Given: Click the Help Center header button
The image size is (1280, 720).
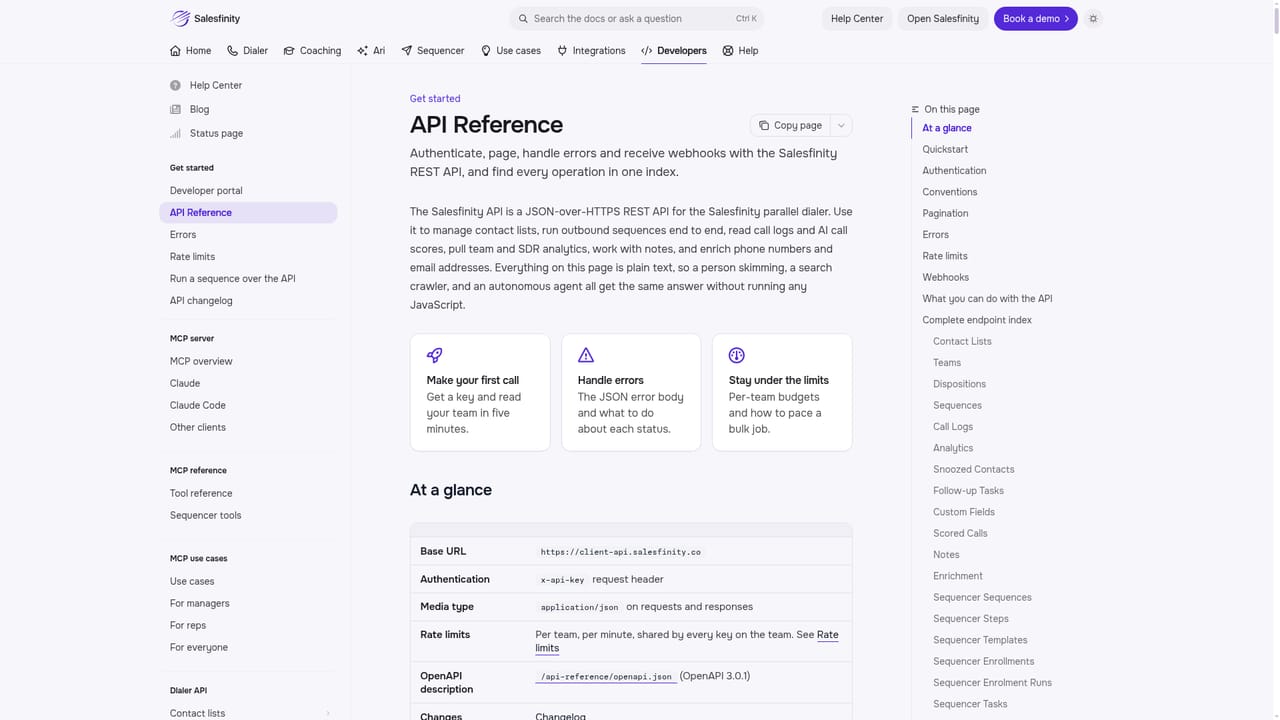Looking at the screenshot, I should point(857,18).
